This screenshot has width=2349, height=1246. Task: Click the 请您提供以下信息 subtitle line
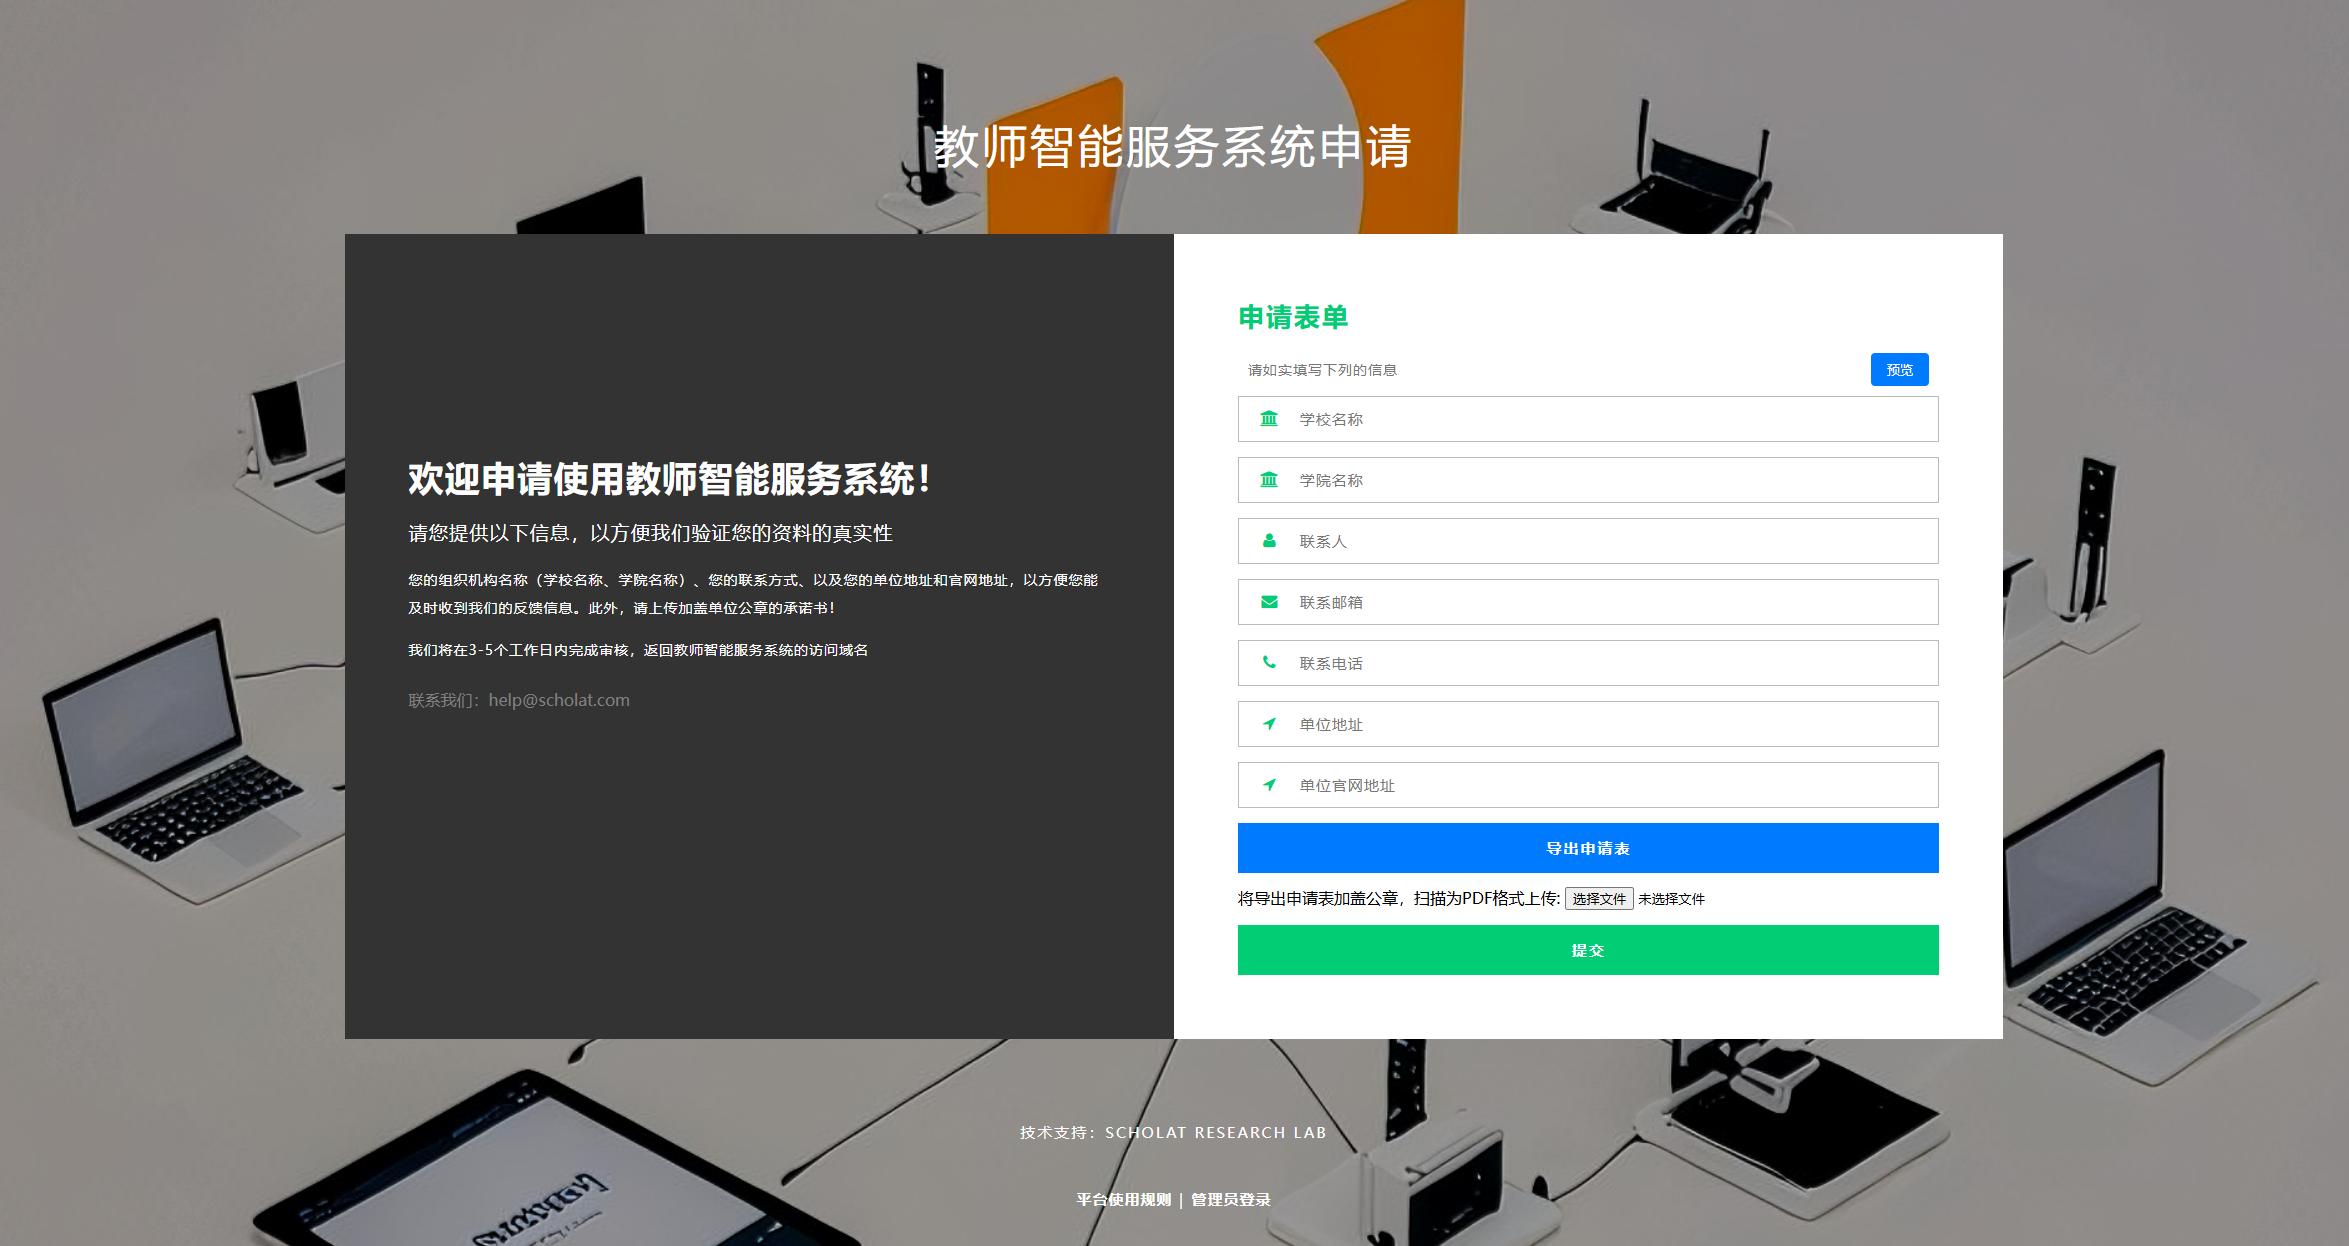coord(650,533)
